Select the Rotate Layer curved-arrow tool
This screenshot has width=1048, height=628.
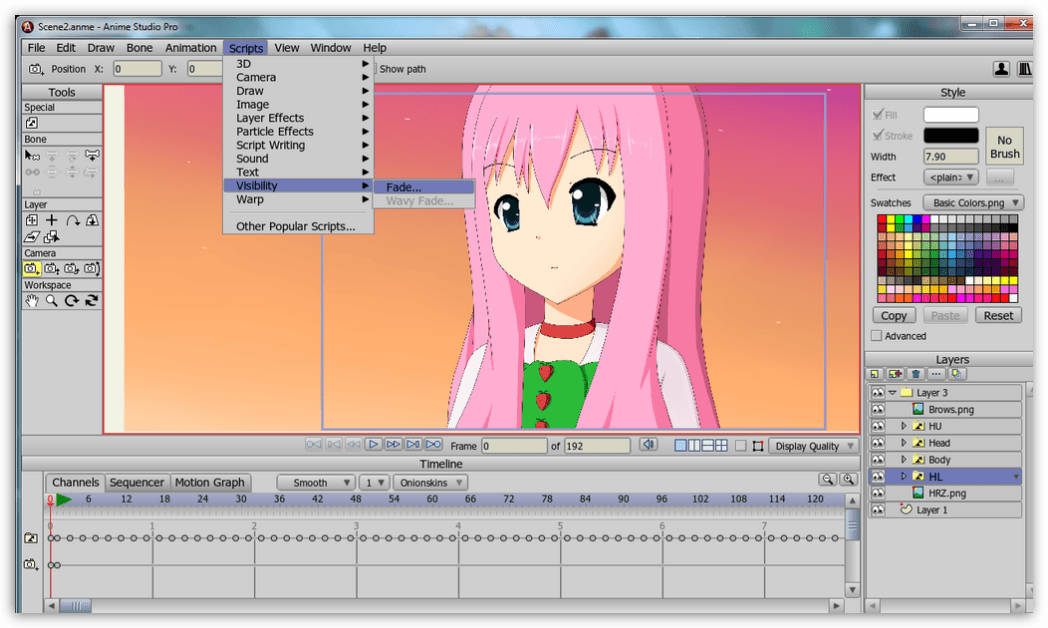(x=72, y=220)
